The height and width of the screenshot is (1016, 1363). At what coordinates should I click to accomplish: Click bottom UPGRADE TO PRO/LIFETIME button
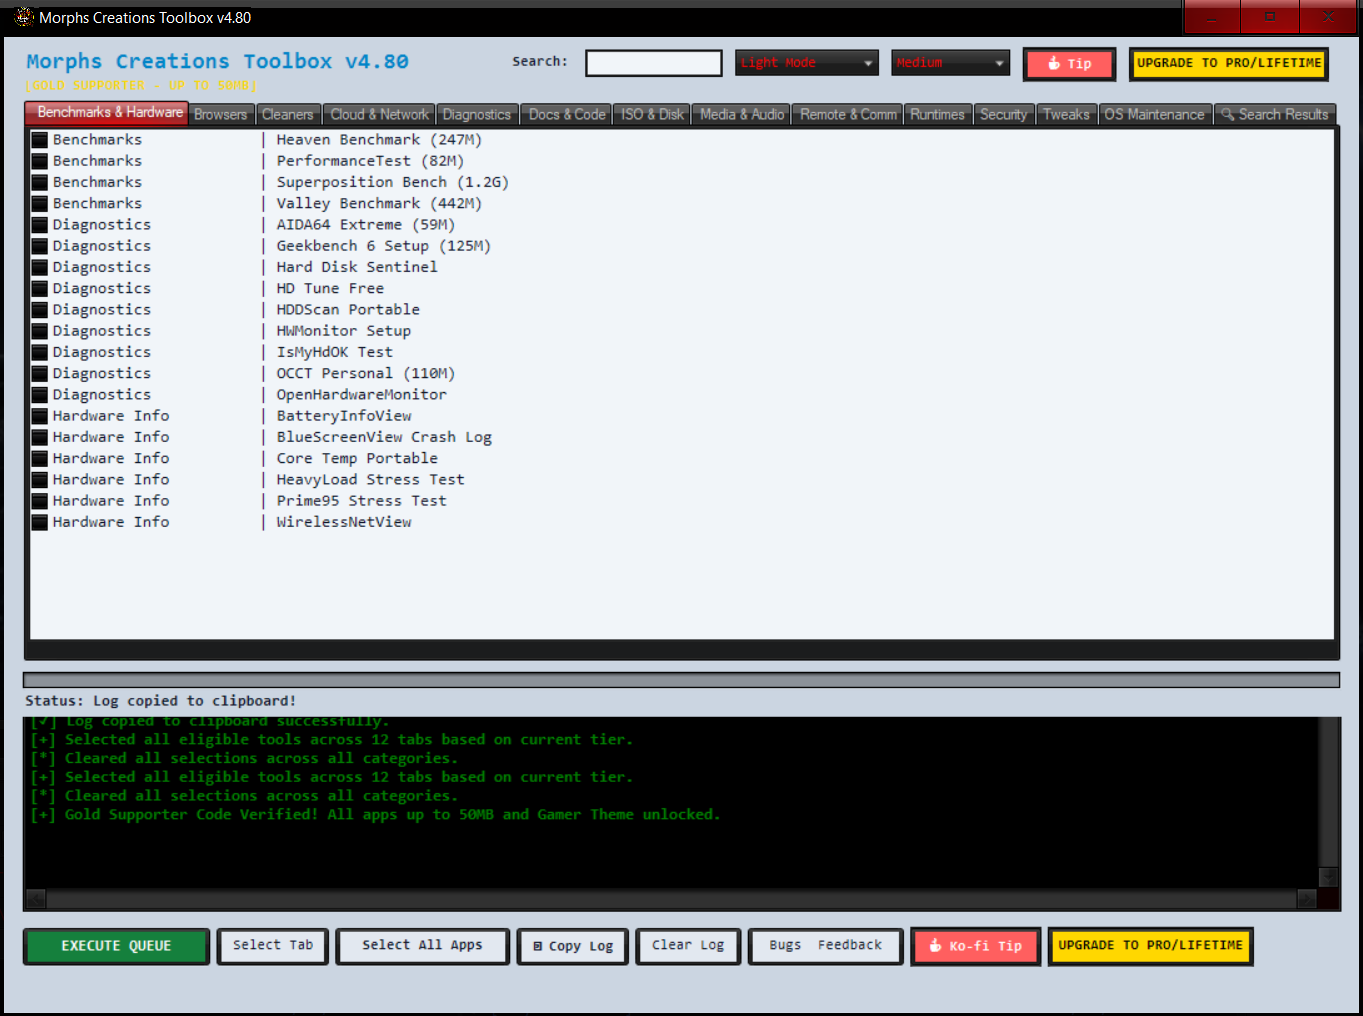point(1150,946)
